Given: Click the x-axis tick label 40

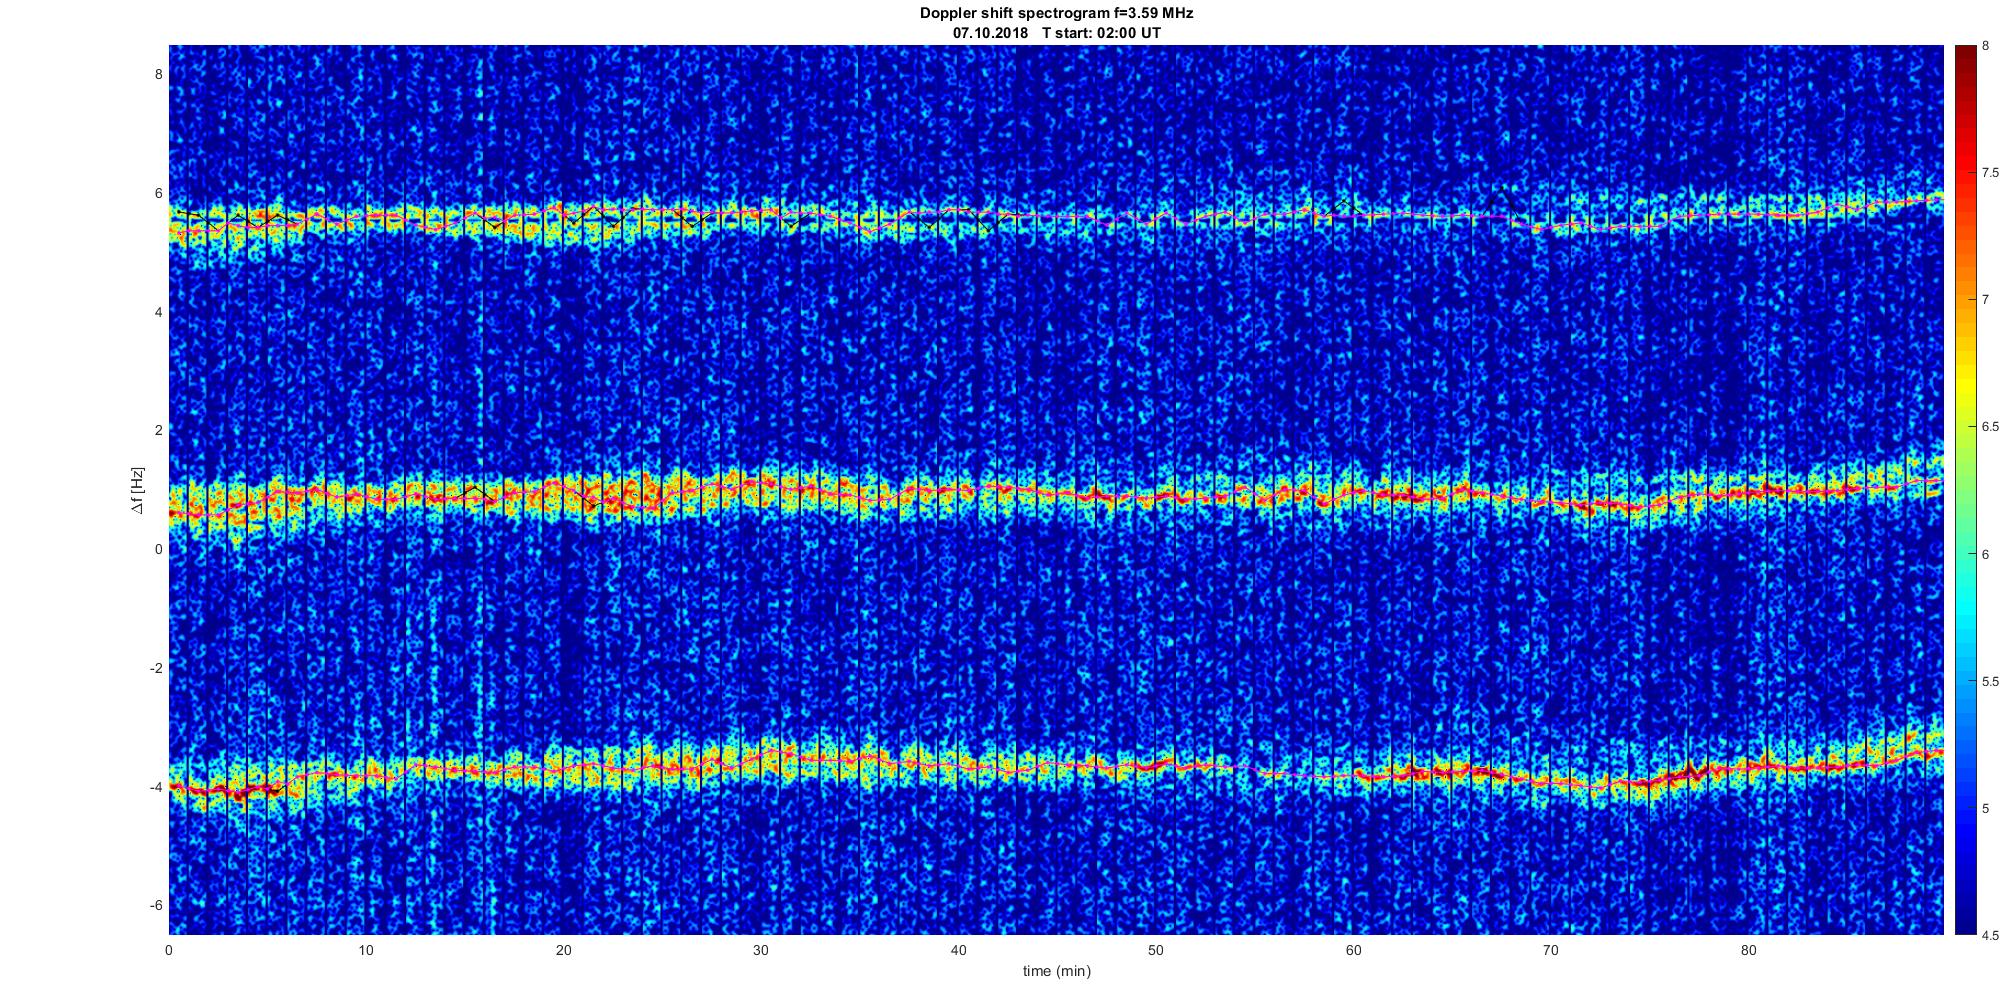Looking at the screenshot, I should click(x=958, y=951).
